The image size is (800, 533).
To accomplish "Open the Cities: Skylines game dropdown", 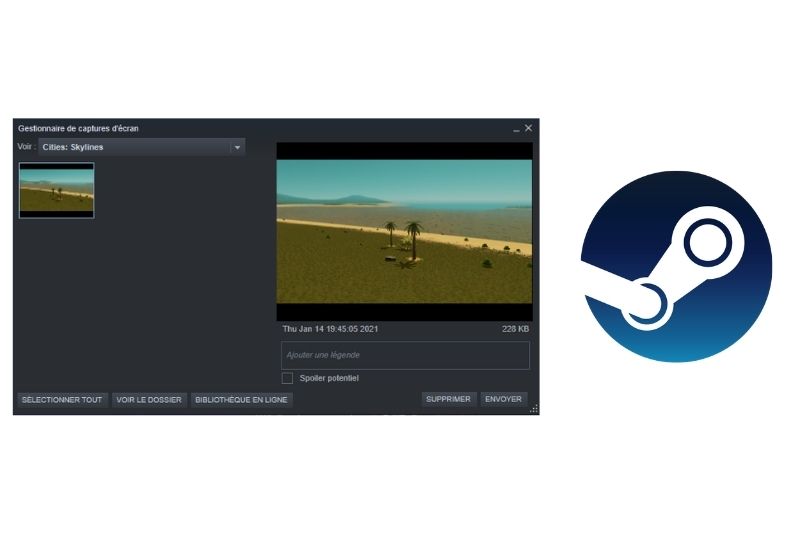I will (x=142, y=147).
